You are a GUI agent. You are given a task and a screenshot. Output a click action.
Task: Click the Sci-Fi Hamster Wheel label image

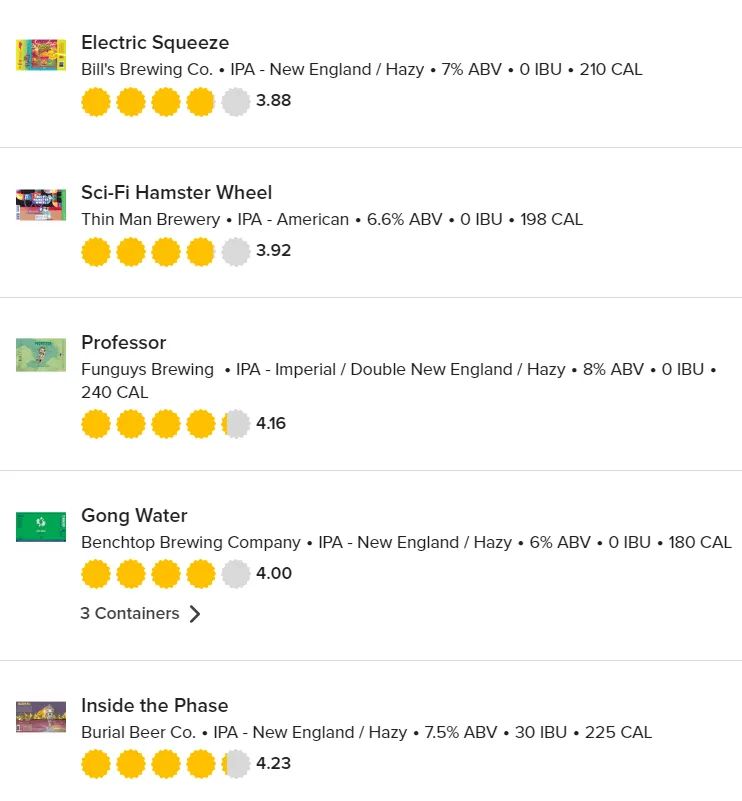pyautogui.click(x=41, y=205)
